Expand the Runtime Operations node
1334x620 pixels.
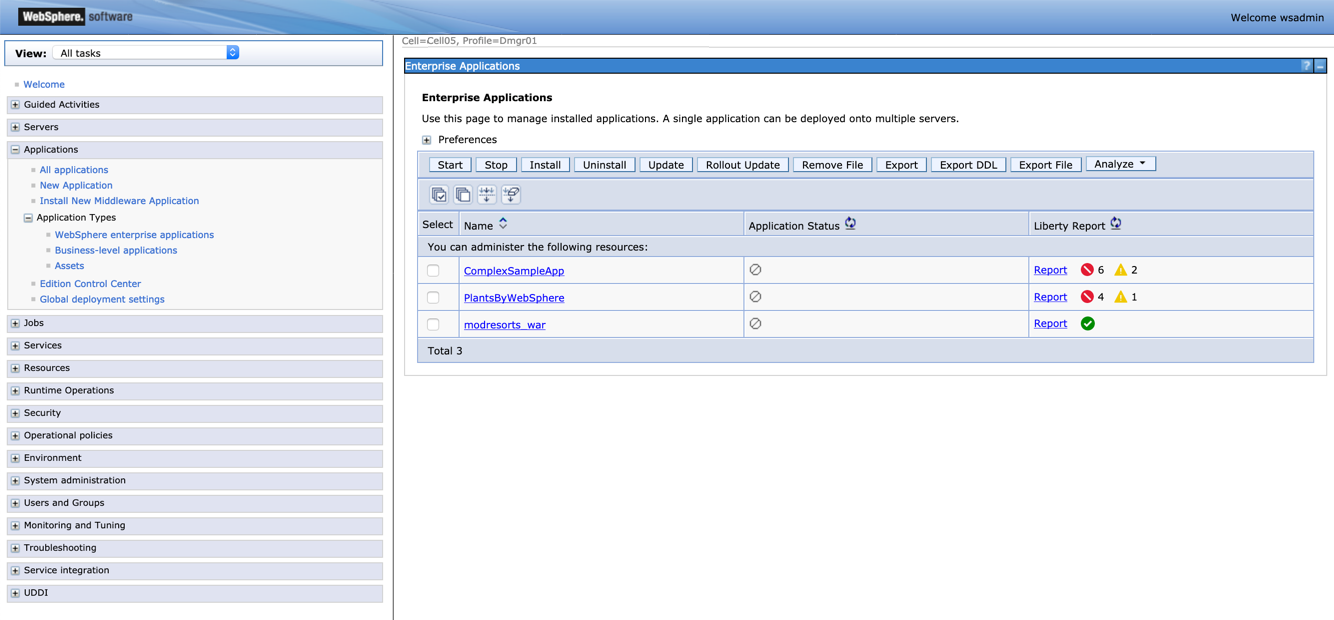pos(15,391)
